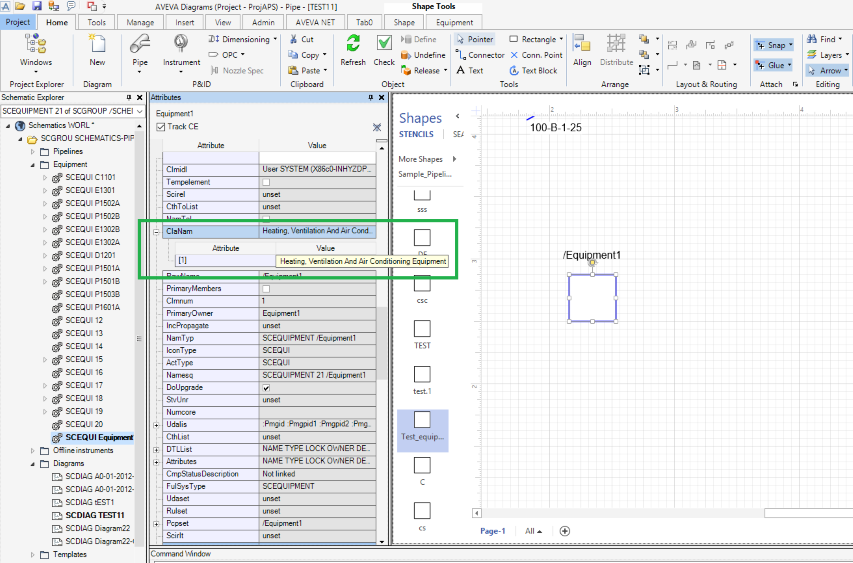Toggle the Track CE checkbox
The height and width of the screenshot is (563, 853).
160,127
